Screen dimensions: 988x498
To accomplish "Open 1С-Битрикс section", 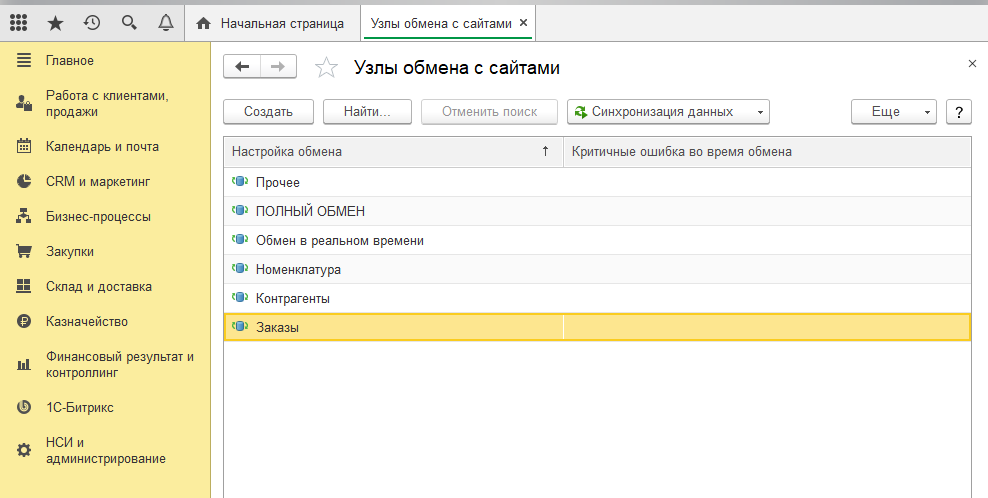I will 80,407.
